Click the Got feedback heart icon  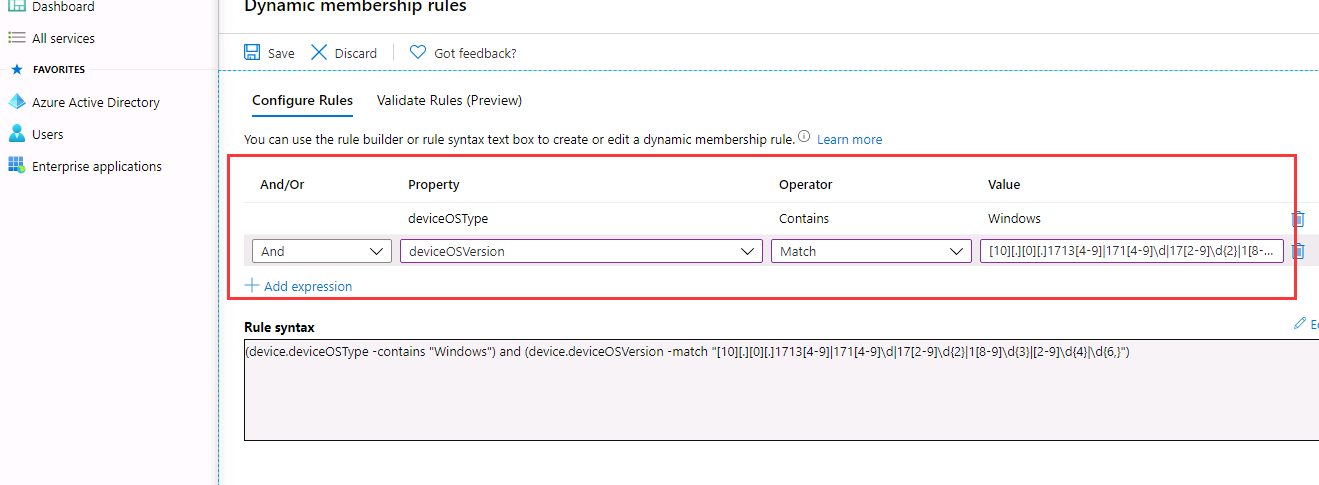418,53
